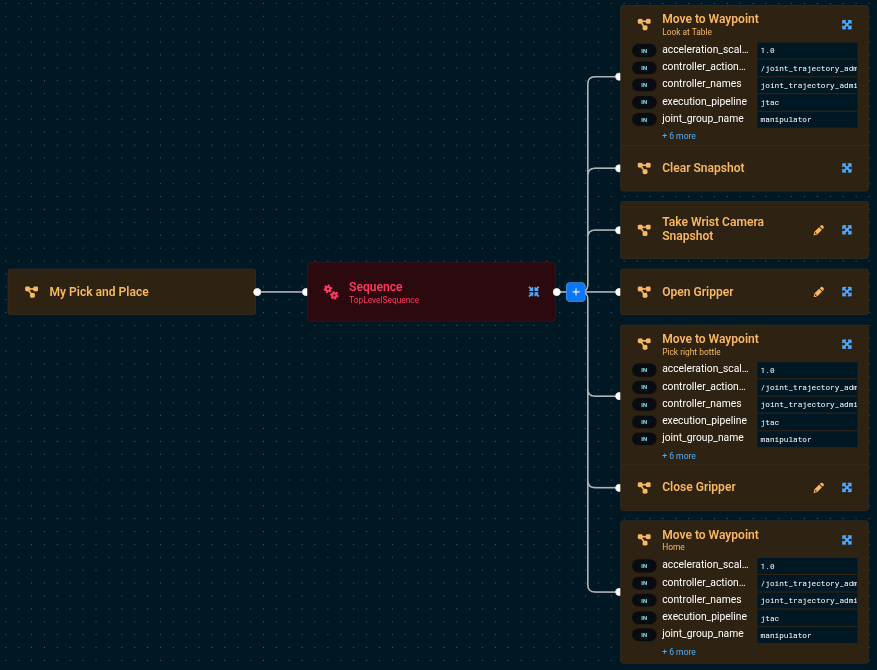
Task: Edit the Take Wrist Camera Snapshot node
Action: [x=818, y=230]
